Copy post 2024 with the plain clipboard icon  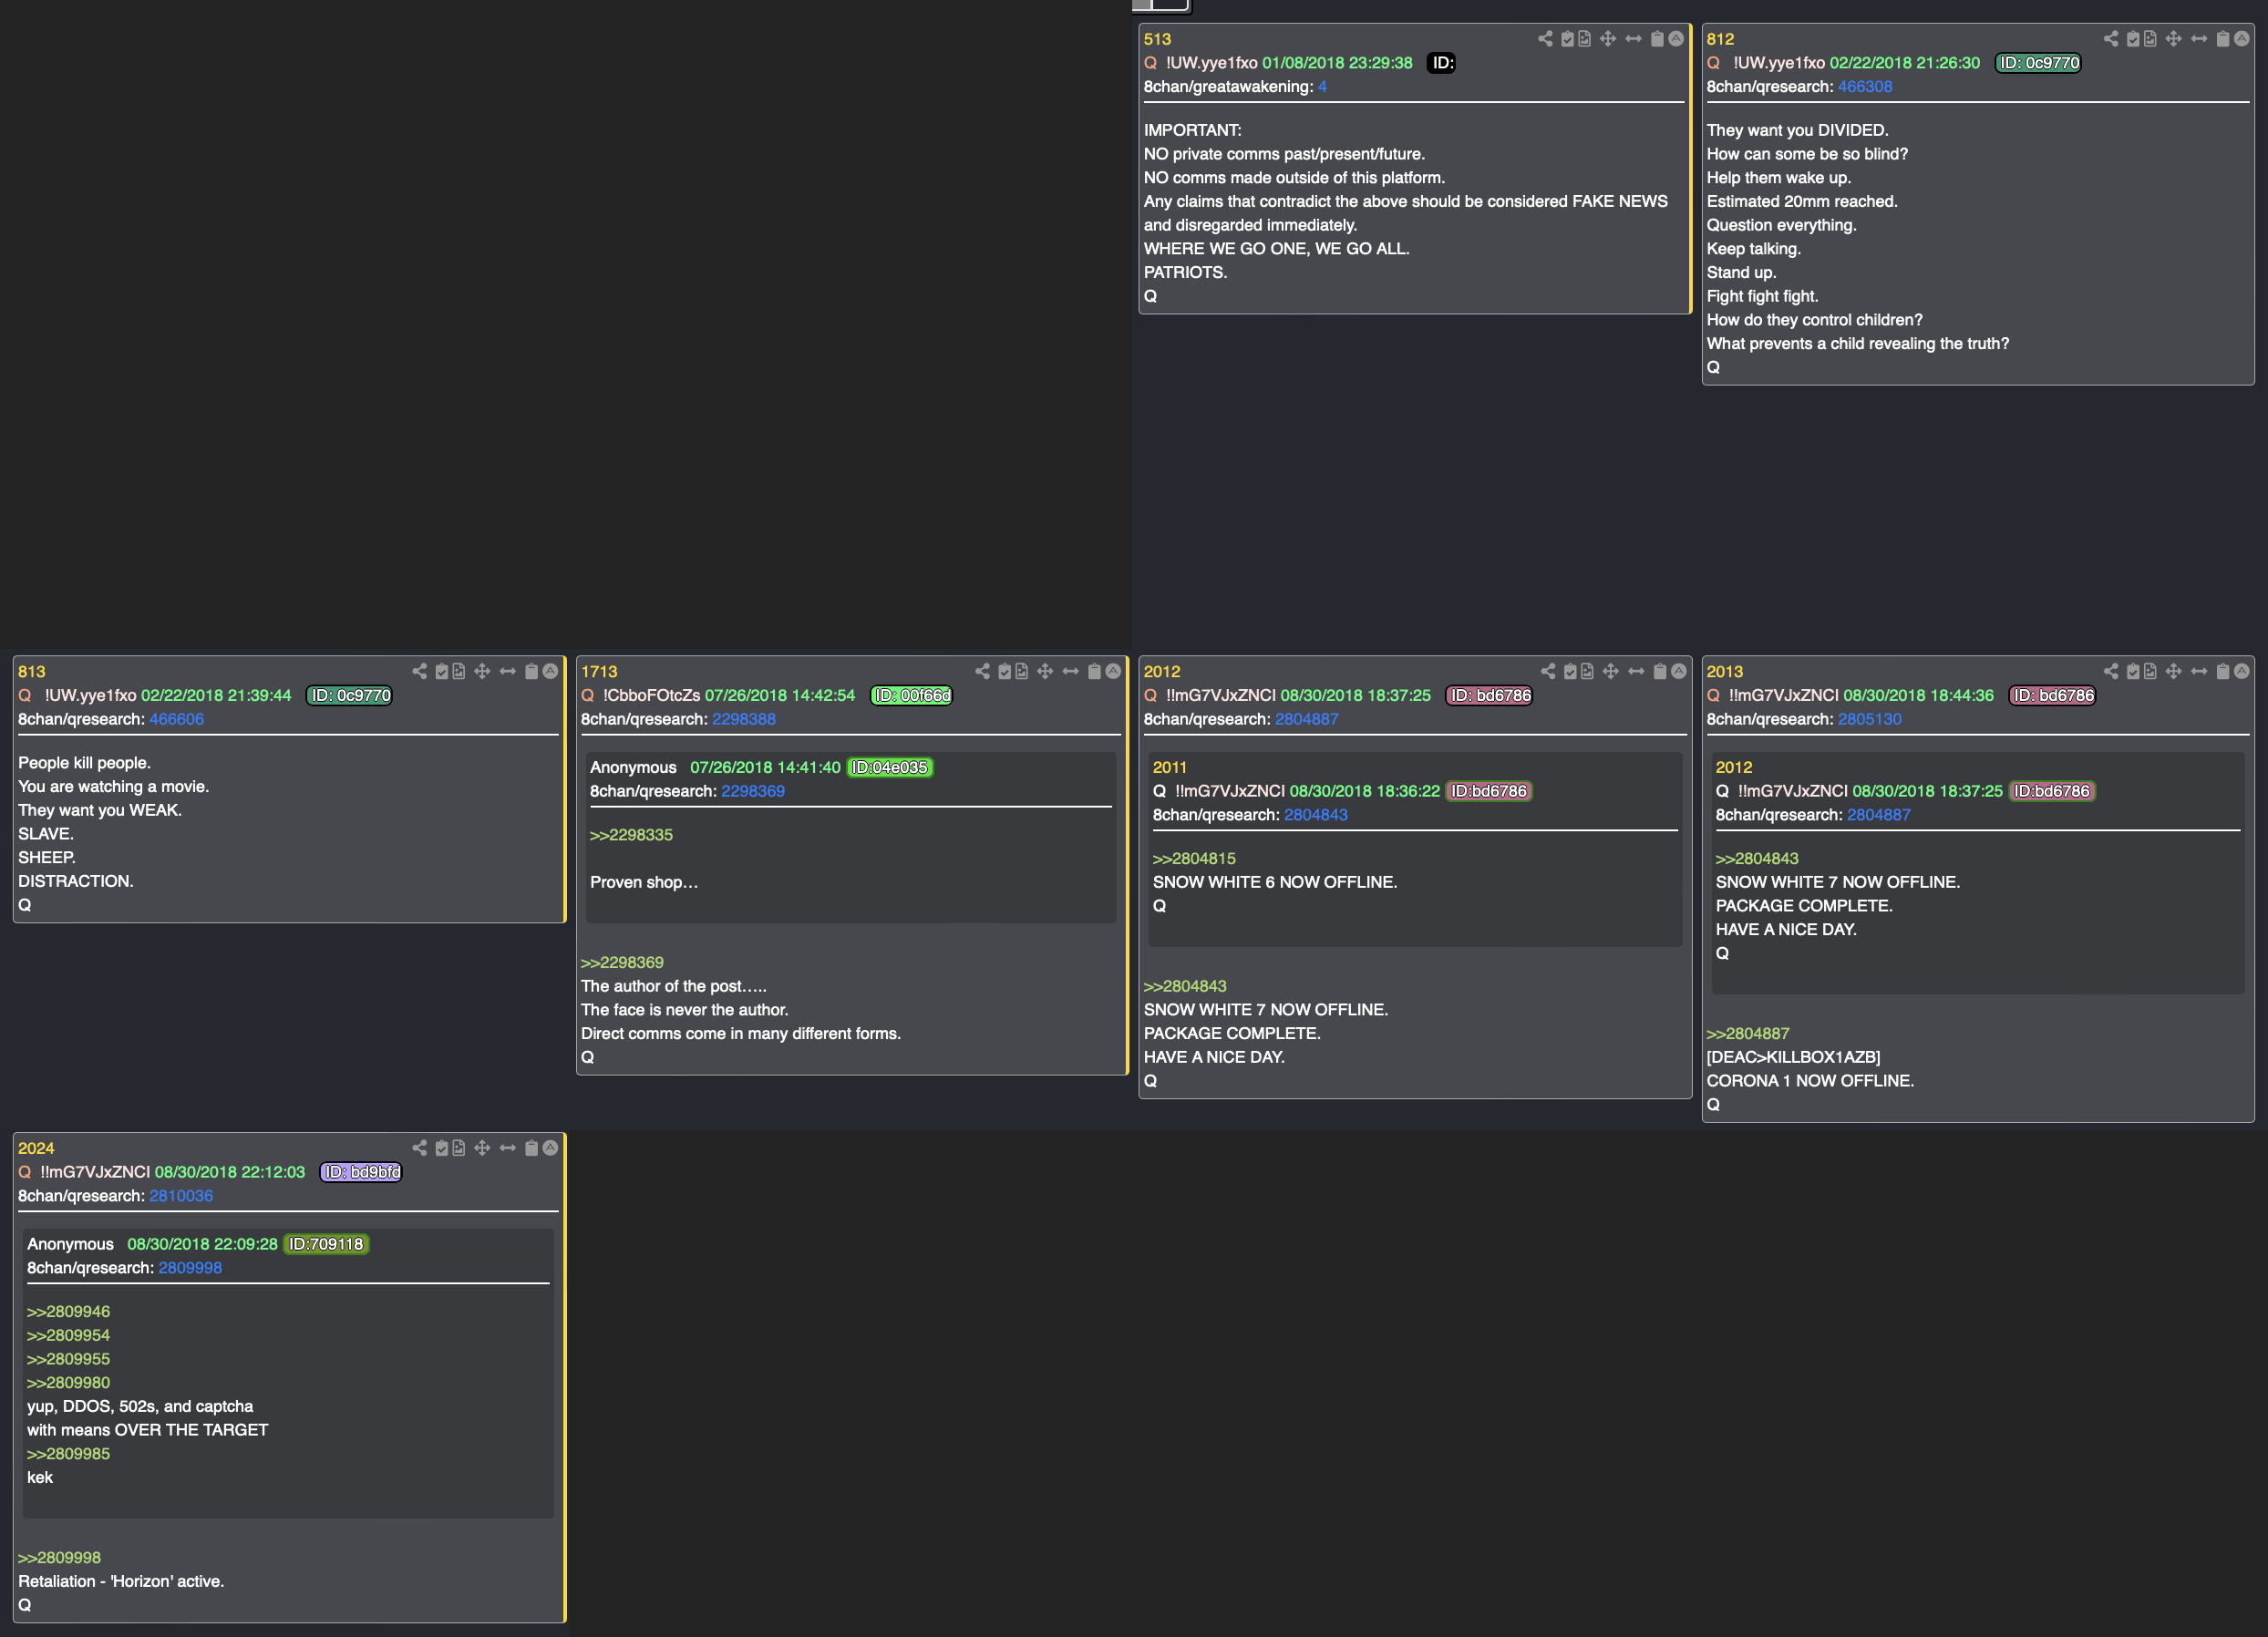click(x=531, y=1148)
